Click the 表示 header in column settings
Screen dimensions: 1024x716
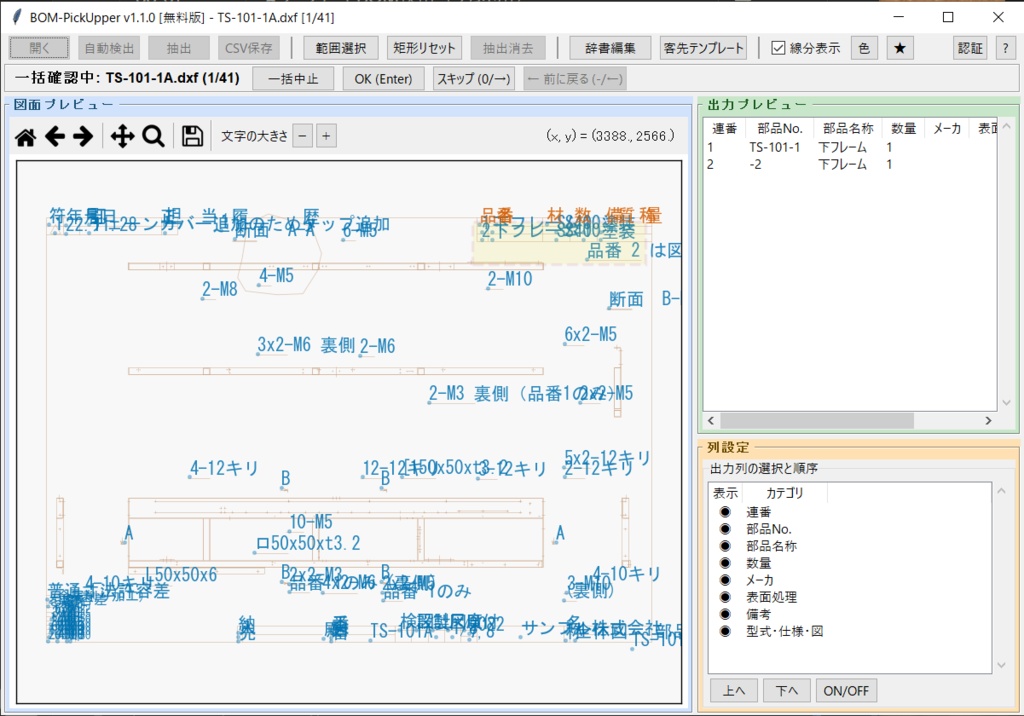point(725,493)
